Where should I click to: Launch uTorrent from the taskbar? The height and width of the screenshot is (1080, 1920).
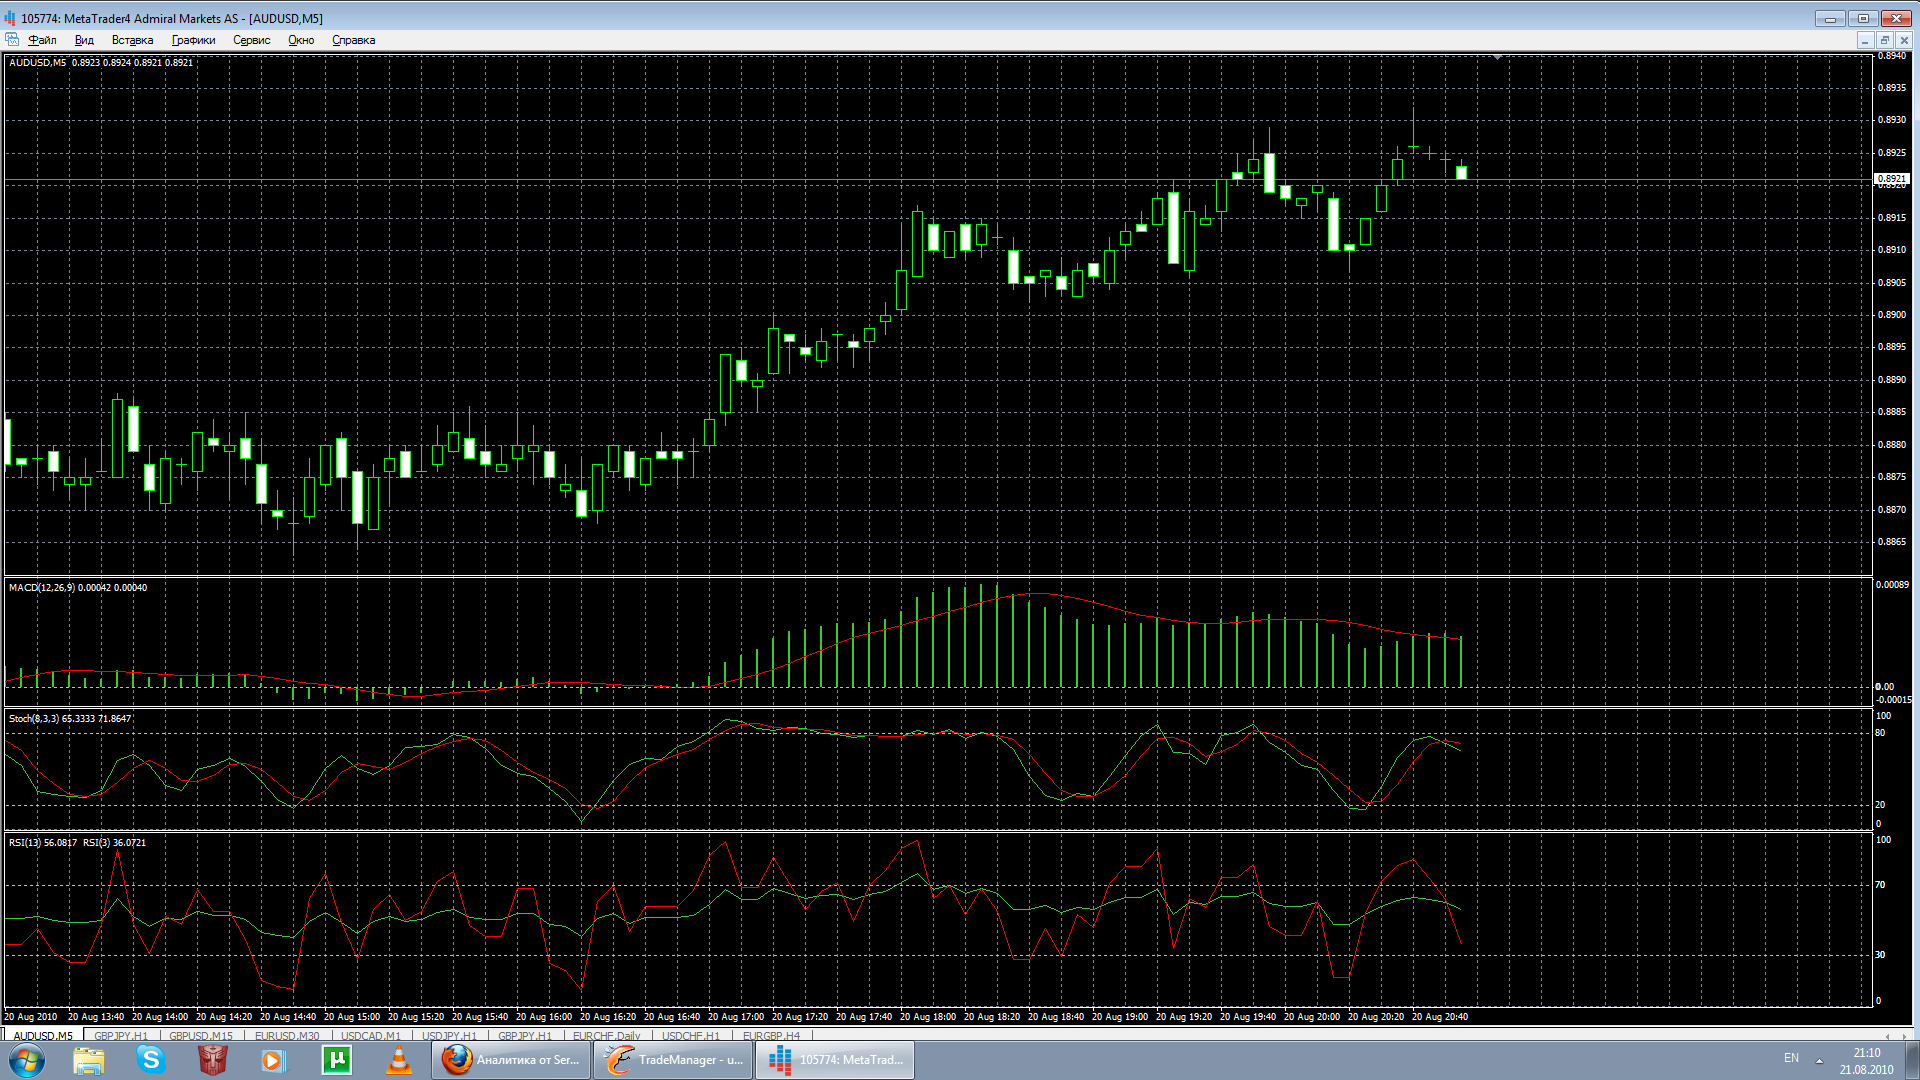tap(336, 1060)
